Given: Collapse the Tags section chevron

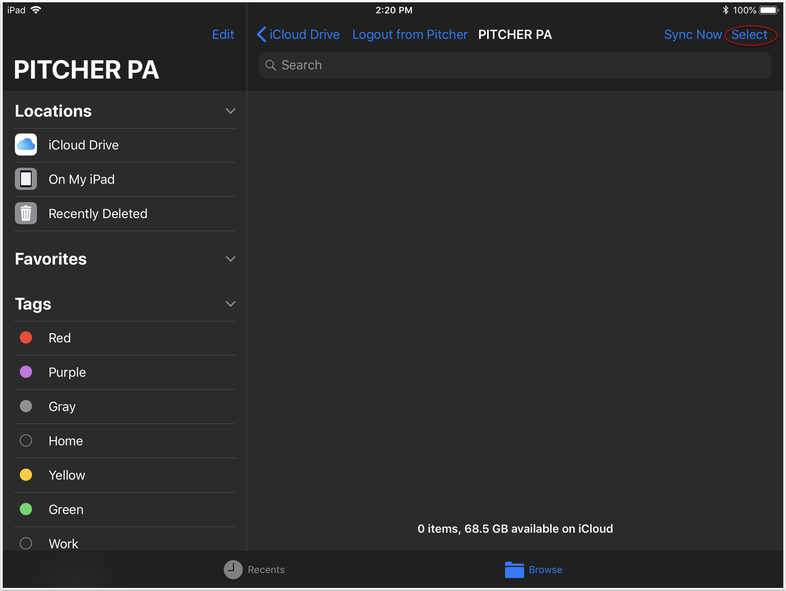Looking at the screenshot, I should point(230,304).
